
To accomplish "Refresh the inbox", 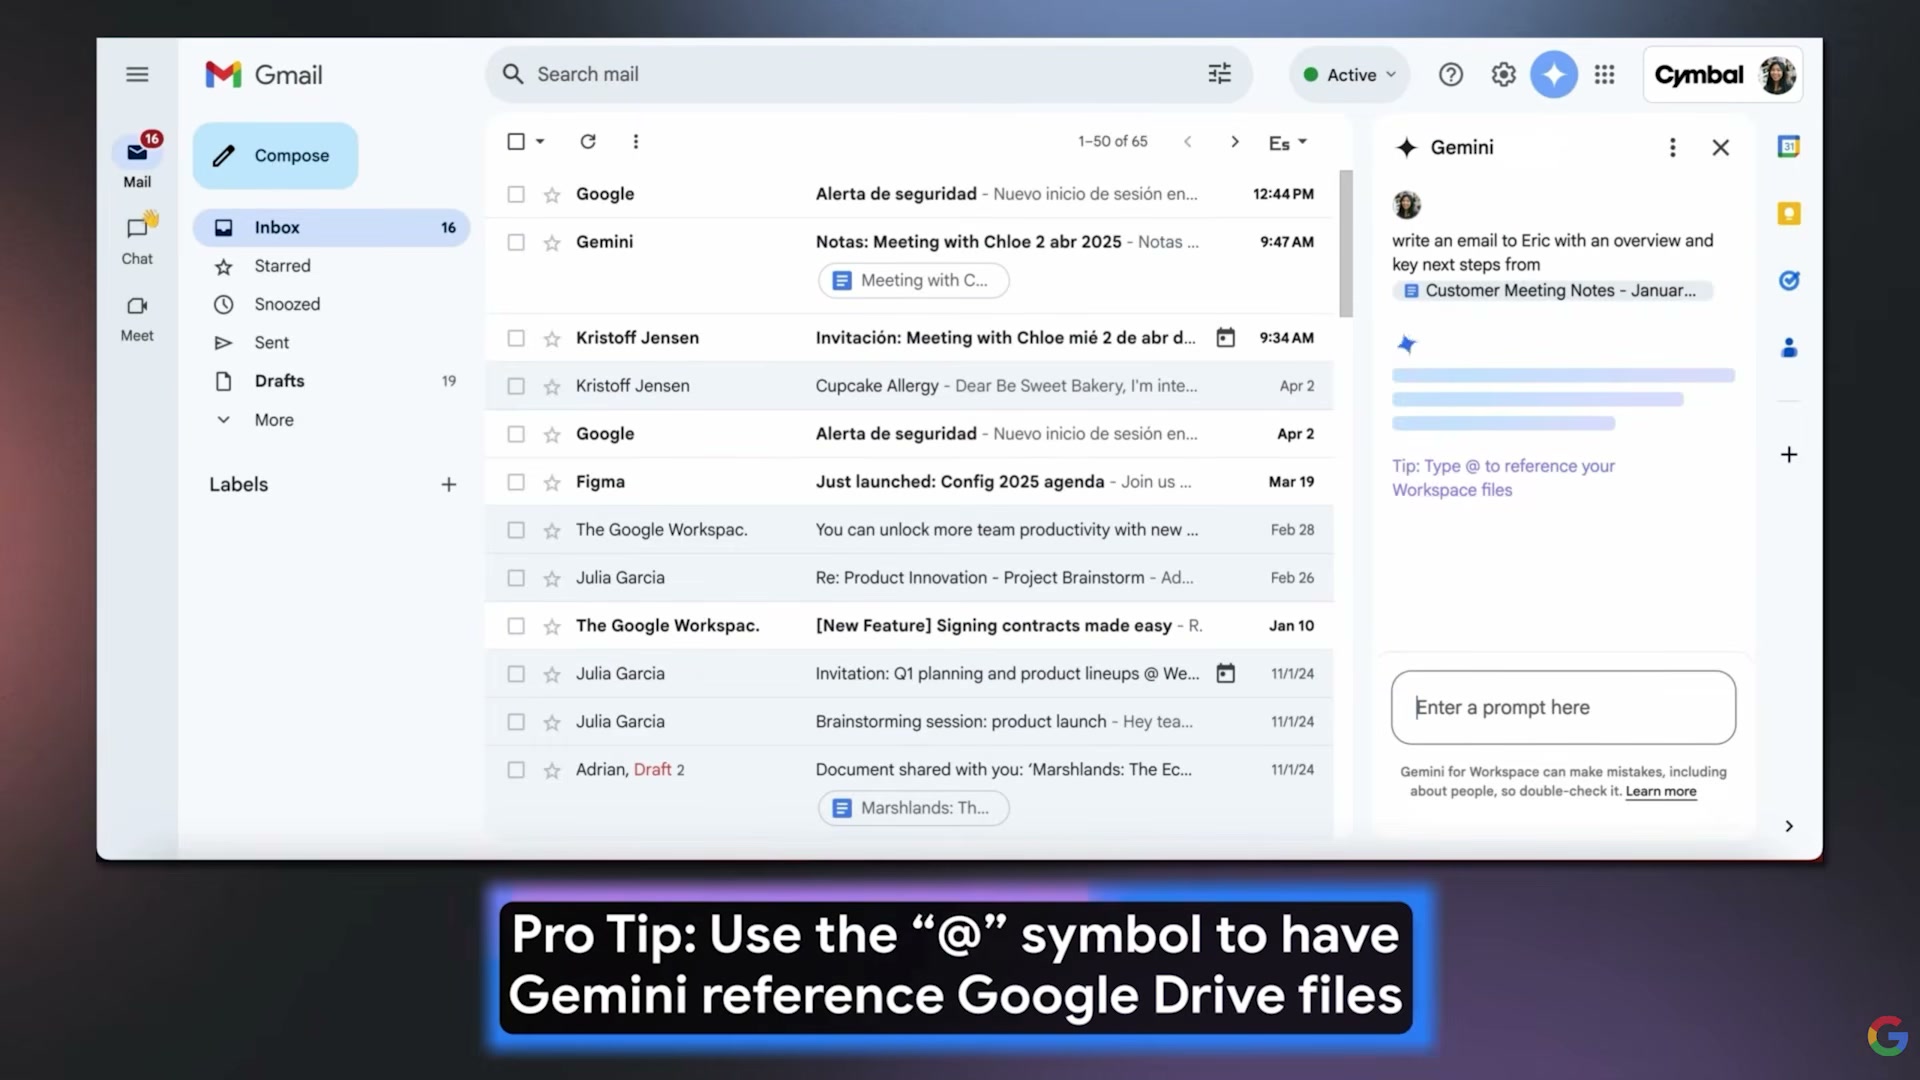I will point(588,142).
